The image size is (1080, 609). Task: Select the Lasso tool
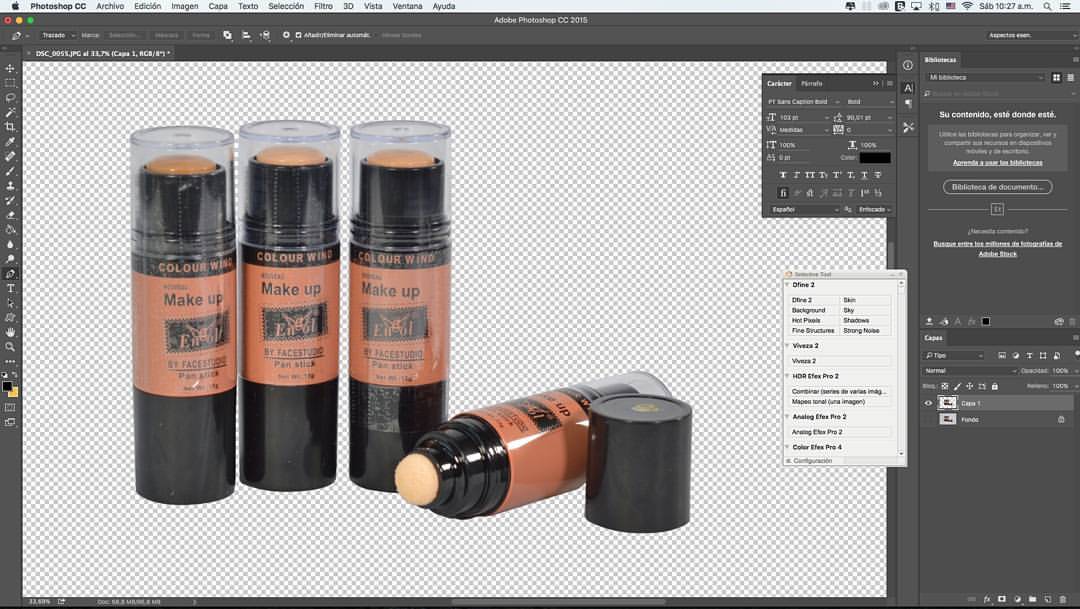click(10, 98)
